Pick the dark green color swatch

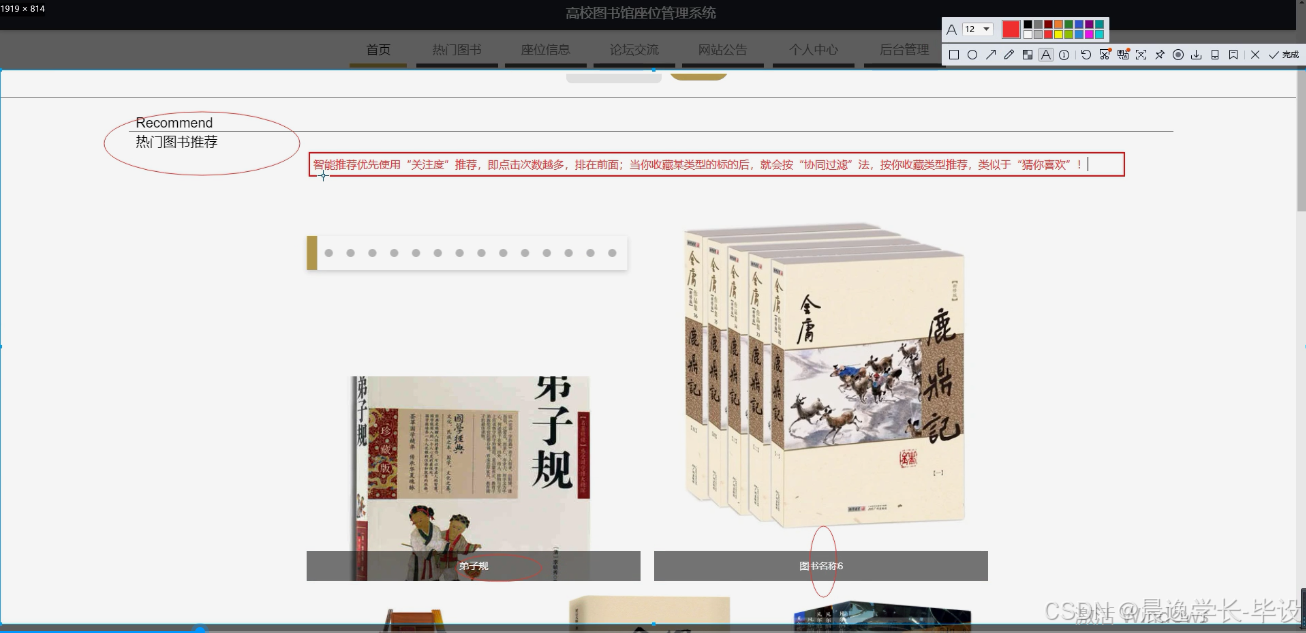[1069, 24]
